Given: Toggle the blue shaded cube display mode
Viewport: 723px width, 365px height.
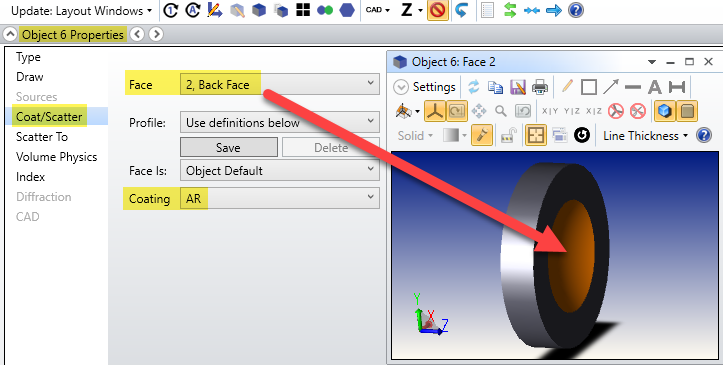Looking at the screenshot, I should tap(665, 111).
